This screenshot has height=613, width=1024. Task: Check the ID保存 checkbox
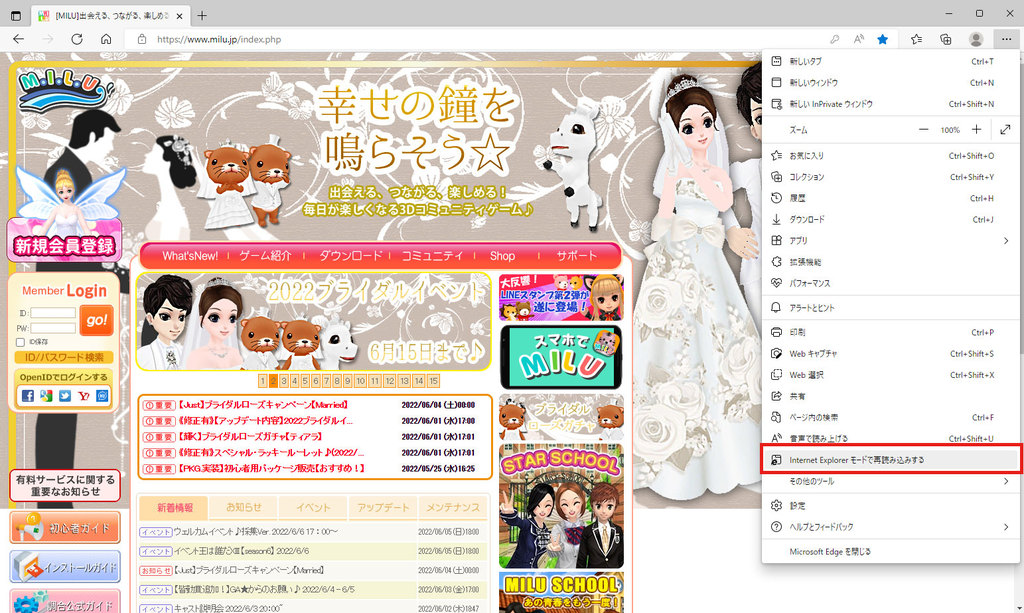click(x=21, y=342)
